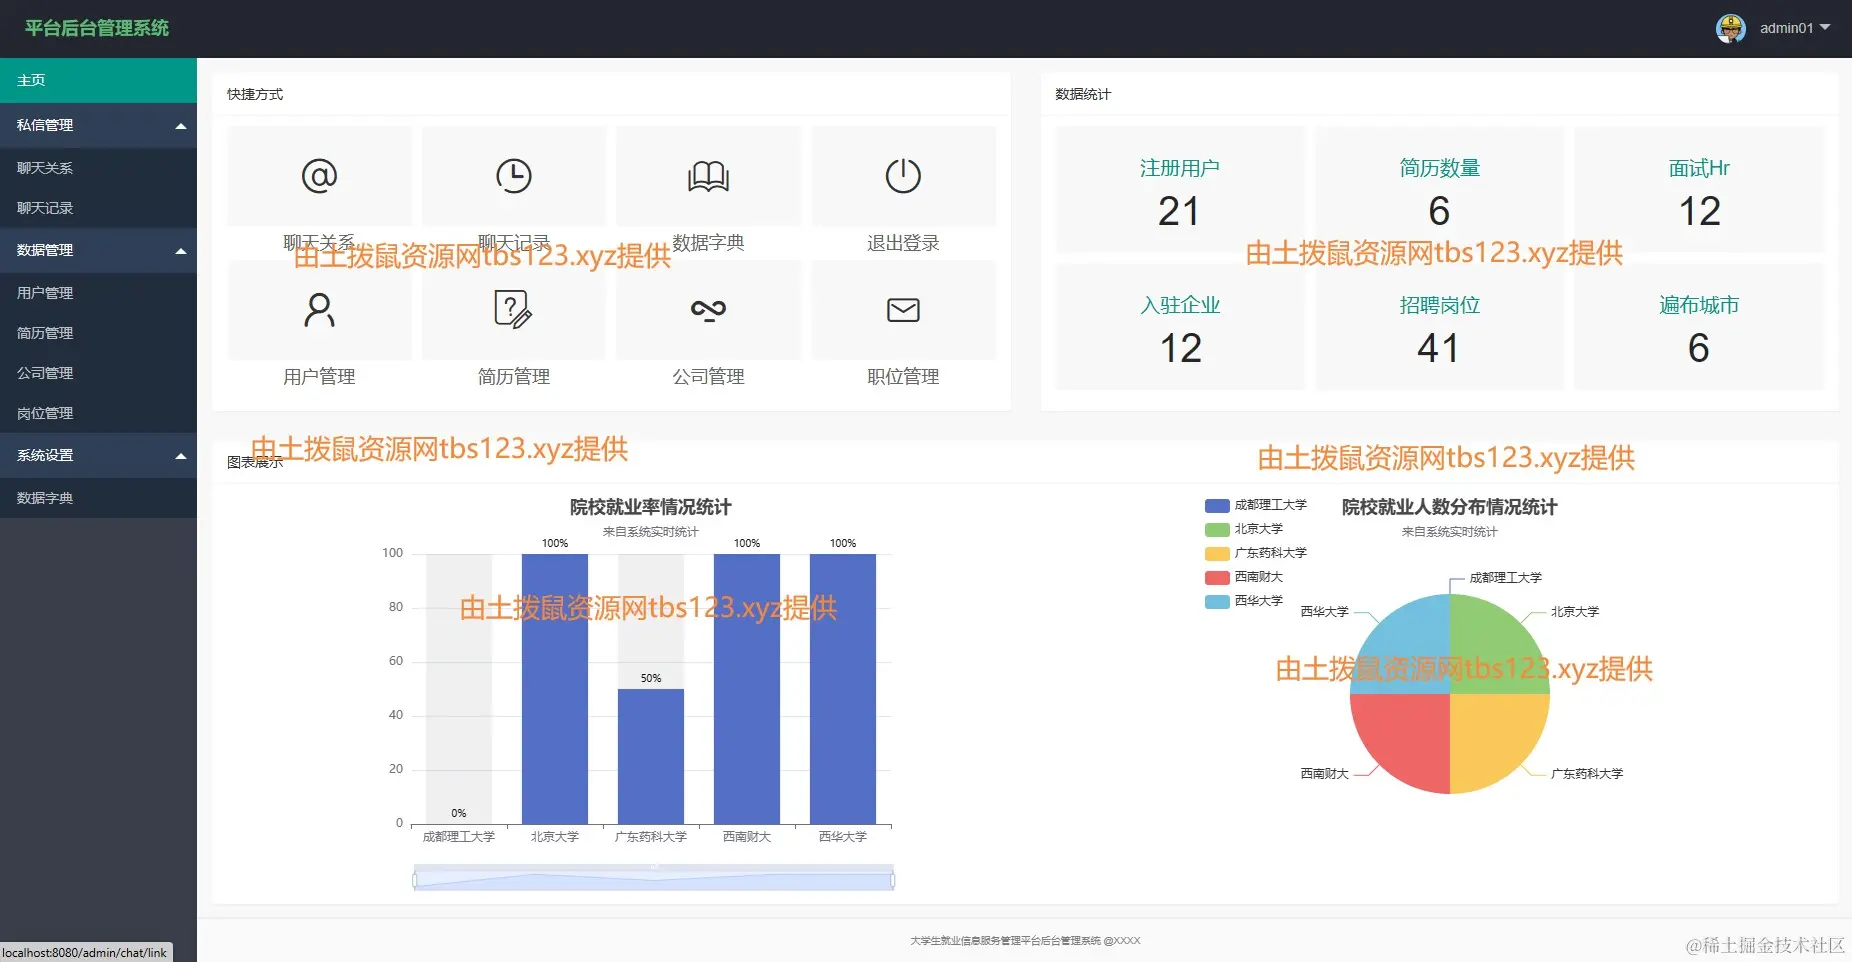
Task: Open 聊天关系 in the sidebar
Action: [98, 168]
